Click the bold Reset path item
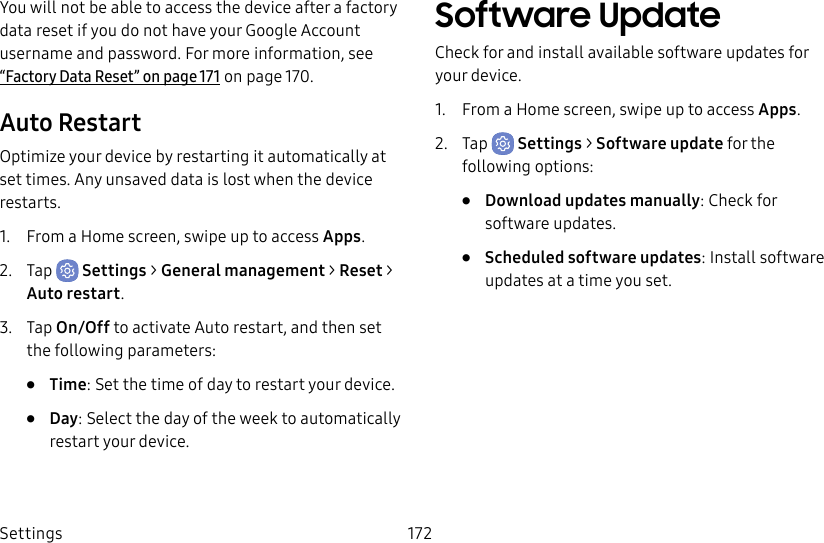 point(361,271)
